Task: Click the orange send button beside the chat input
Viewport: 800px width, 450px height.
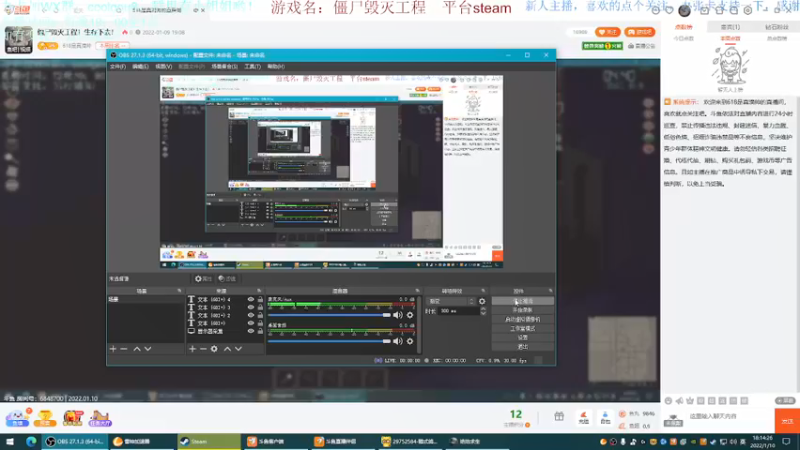Action: pyautogui.click(x=787, y=421)
